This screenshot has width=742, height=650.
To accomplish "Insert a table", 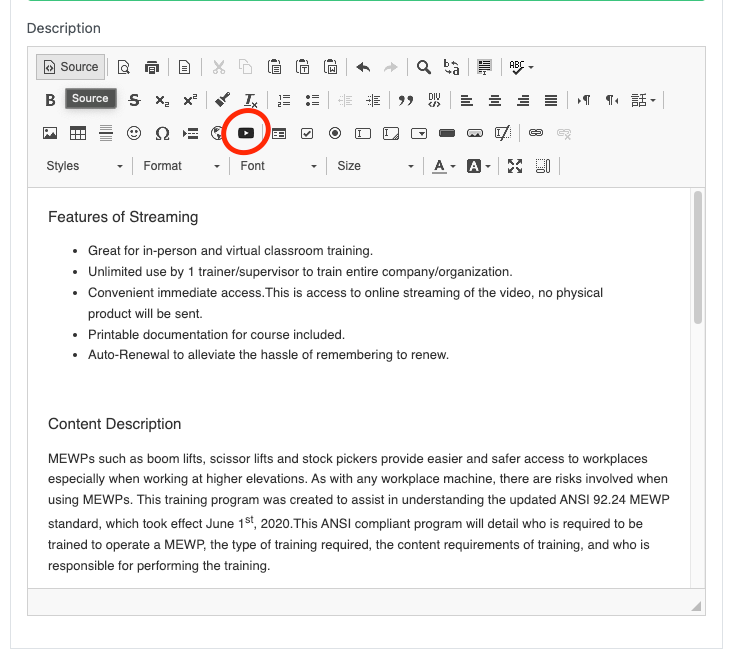I will pyautogui.click(x=78, y=133).
